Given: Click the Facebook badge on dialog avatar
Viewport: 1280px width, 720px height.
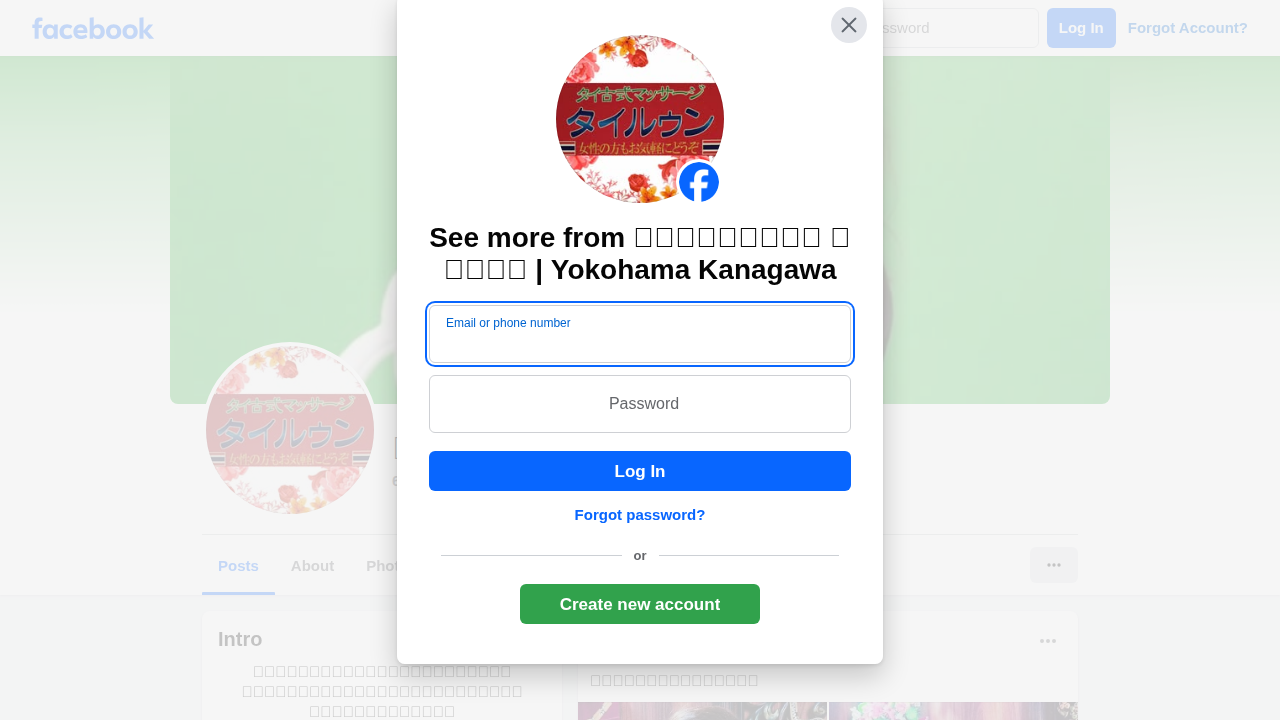Looking at the screenshot, I should click(x=699, y=182).
